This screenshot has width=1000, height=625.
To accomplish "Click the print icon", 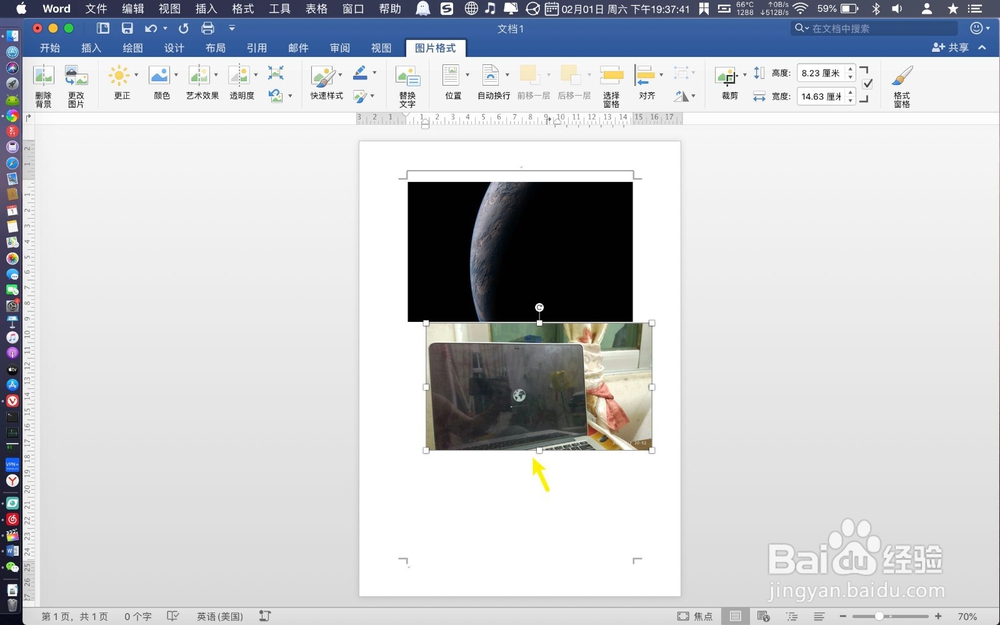I will 207,28.
